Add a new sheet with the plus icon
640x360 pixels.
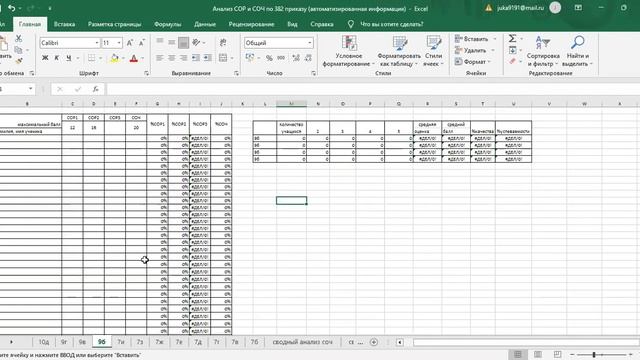[373, 342]
